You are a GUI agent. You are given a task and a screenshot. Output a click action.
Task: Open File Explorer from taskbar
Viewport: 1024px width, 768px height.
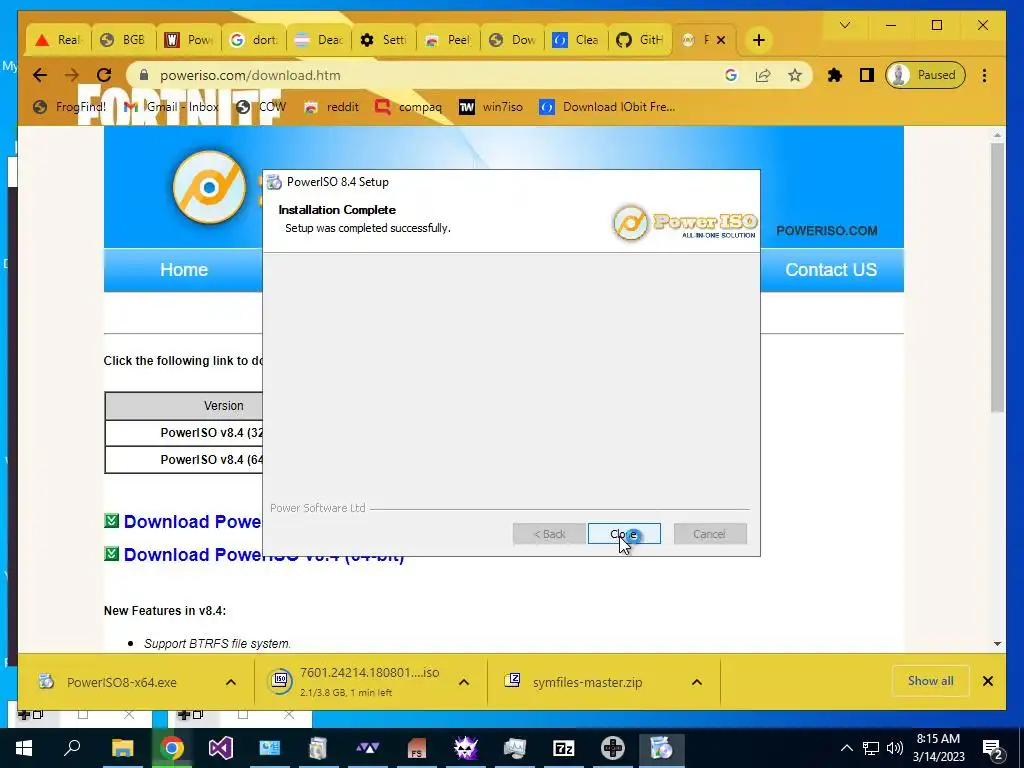tap(122, 748)
